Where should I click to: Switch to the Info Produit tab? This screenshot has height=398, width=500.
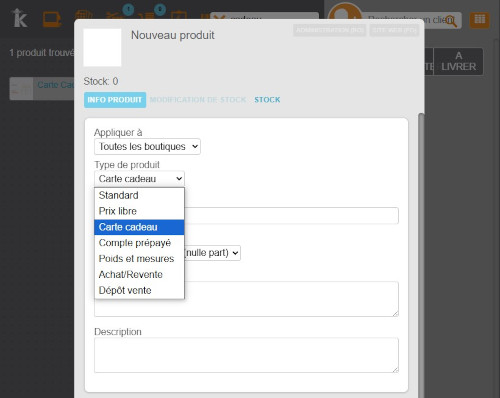(115, 100)
